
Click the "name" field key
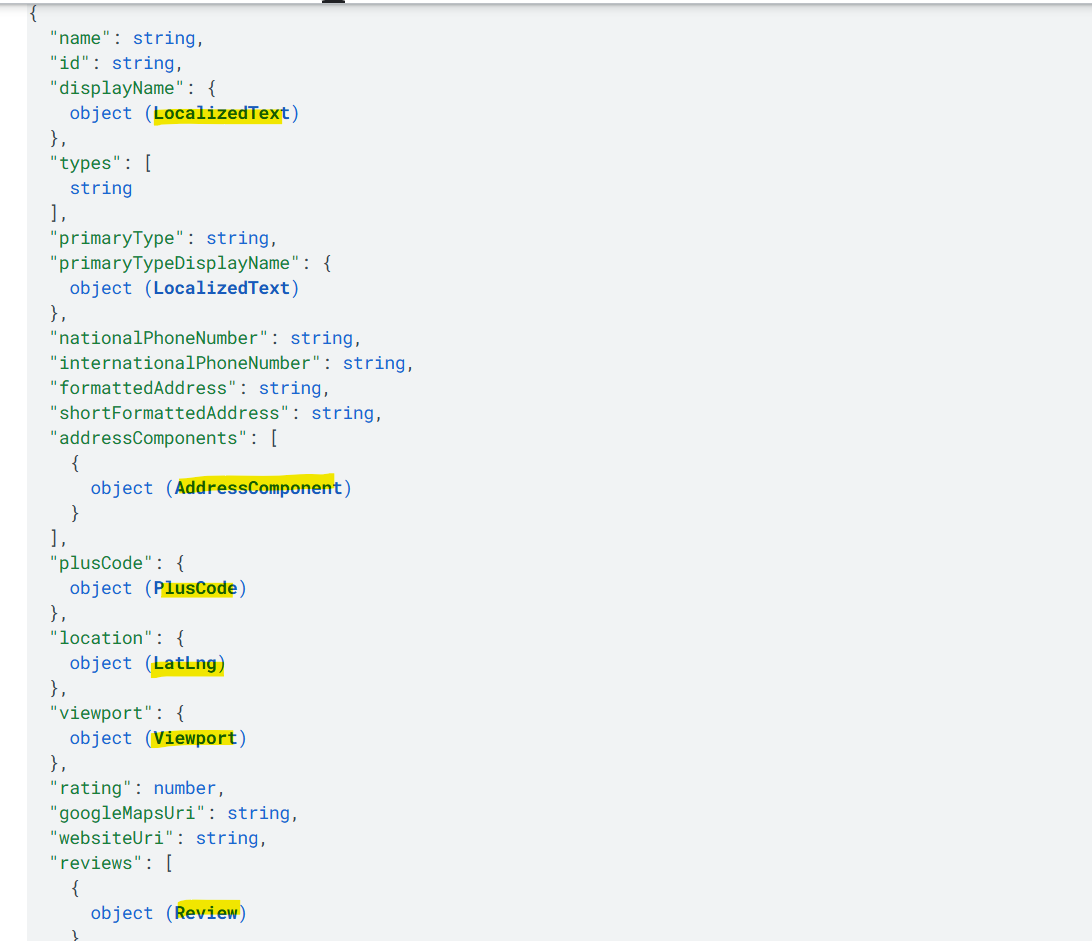[80, 38]
